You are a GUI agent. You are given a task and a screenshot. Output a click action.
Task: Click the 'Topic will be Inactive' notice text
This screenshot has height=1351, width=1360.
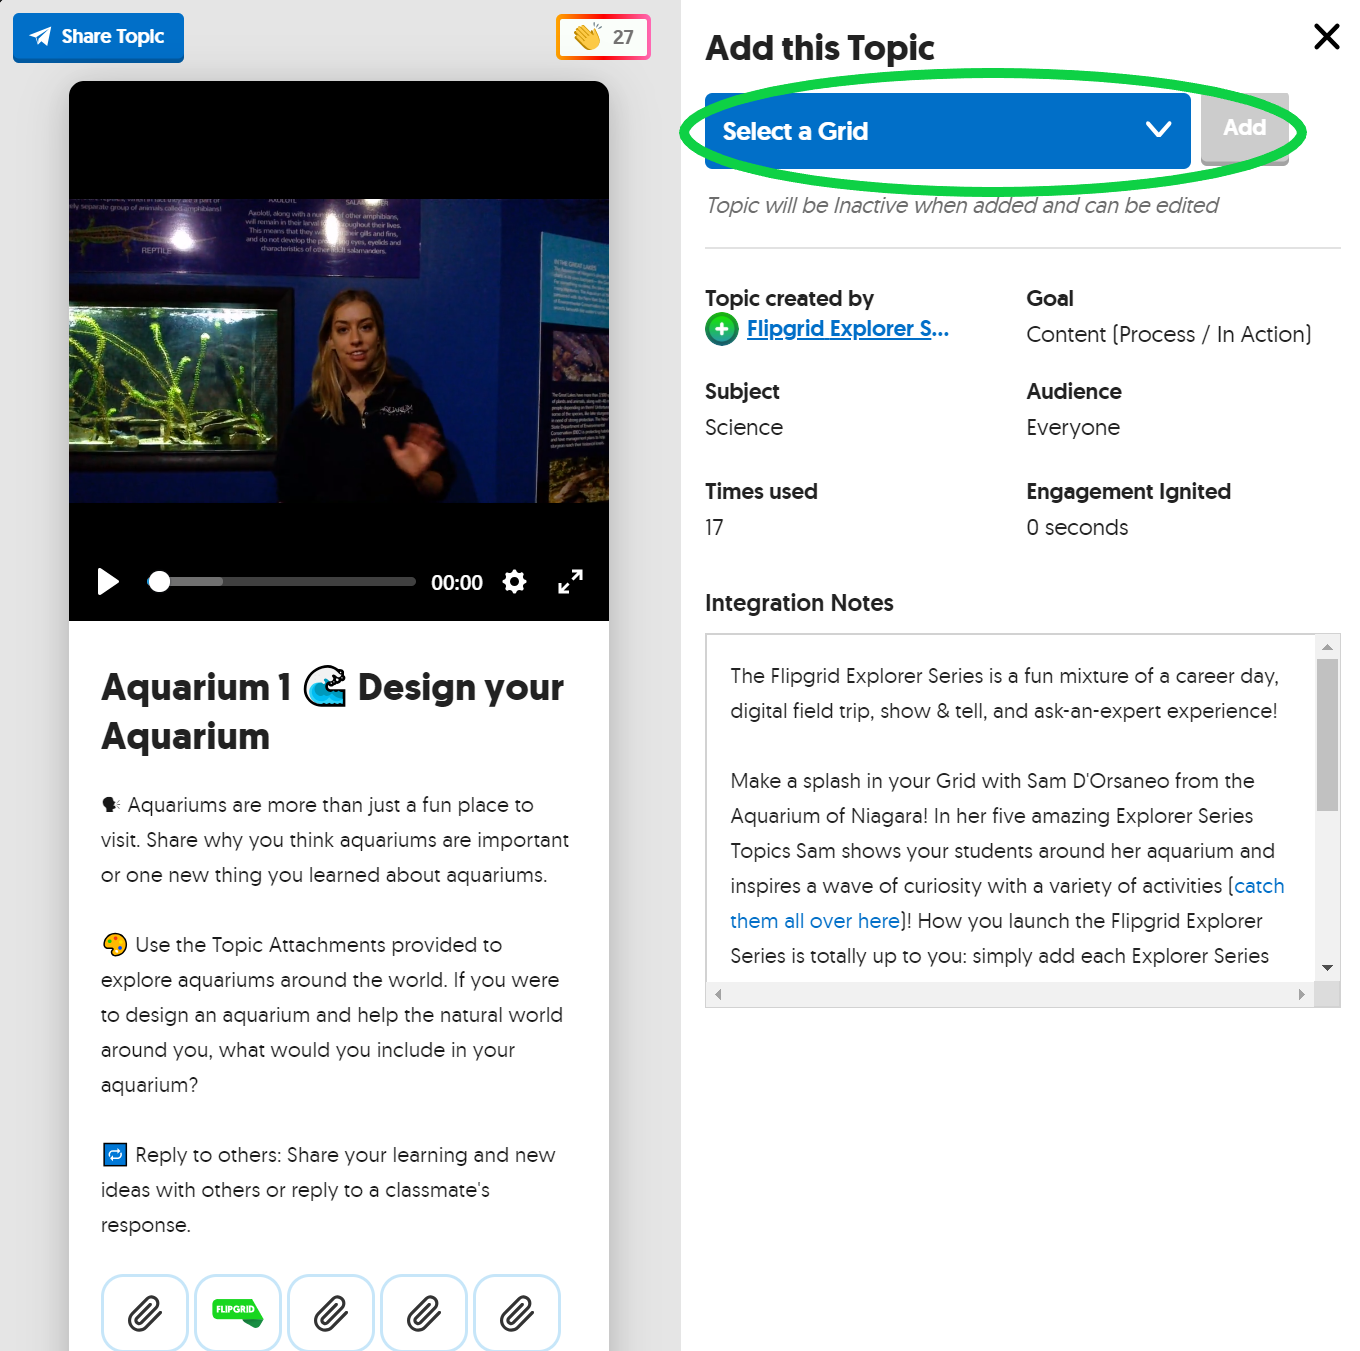tap(962, 205)
